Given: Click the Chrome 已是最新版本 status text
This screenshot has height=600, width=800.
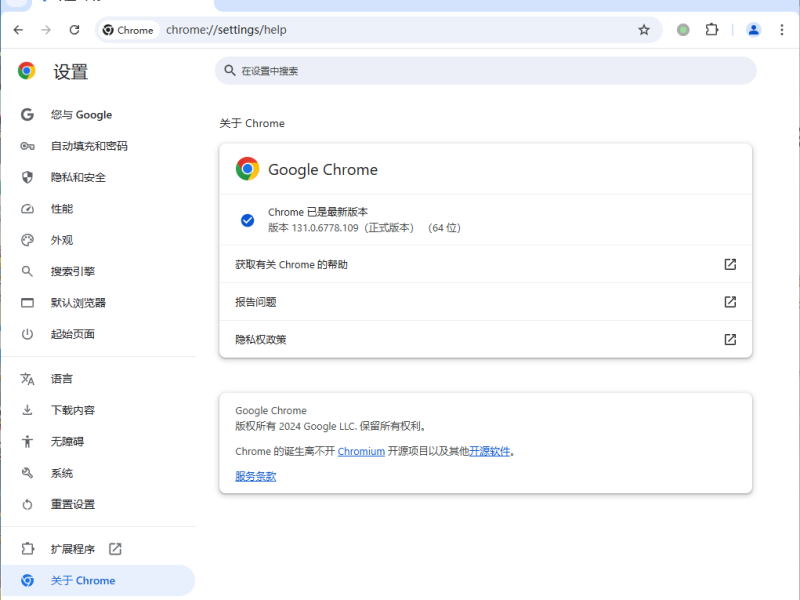Looking at the screenshot, I should point(318,212).
